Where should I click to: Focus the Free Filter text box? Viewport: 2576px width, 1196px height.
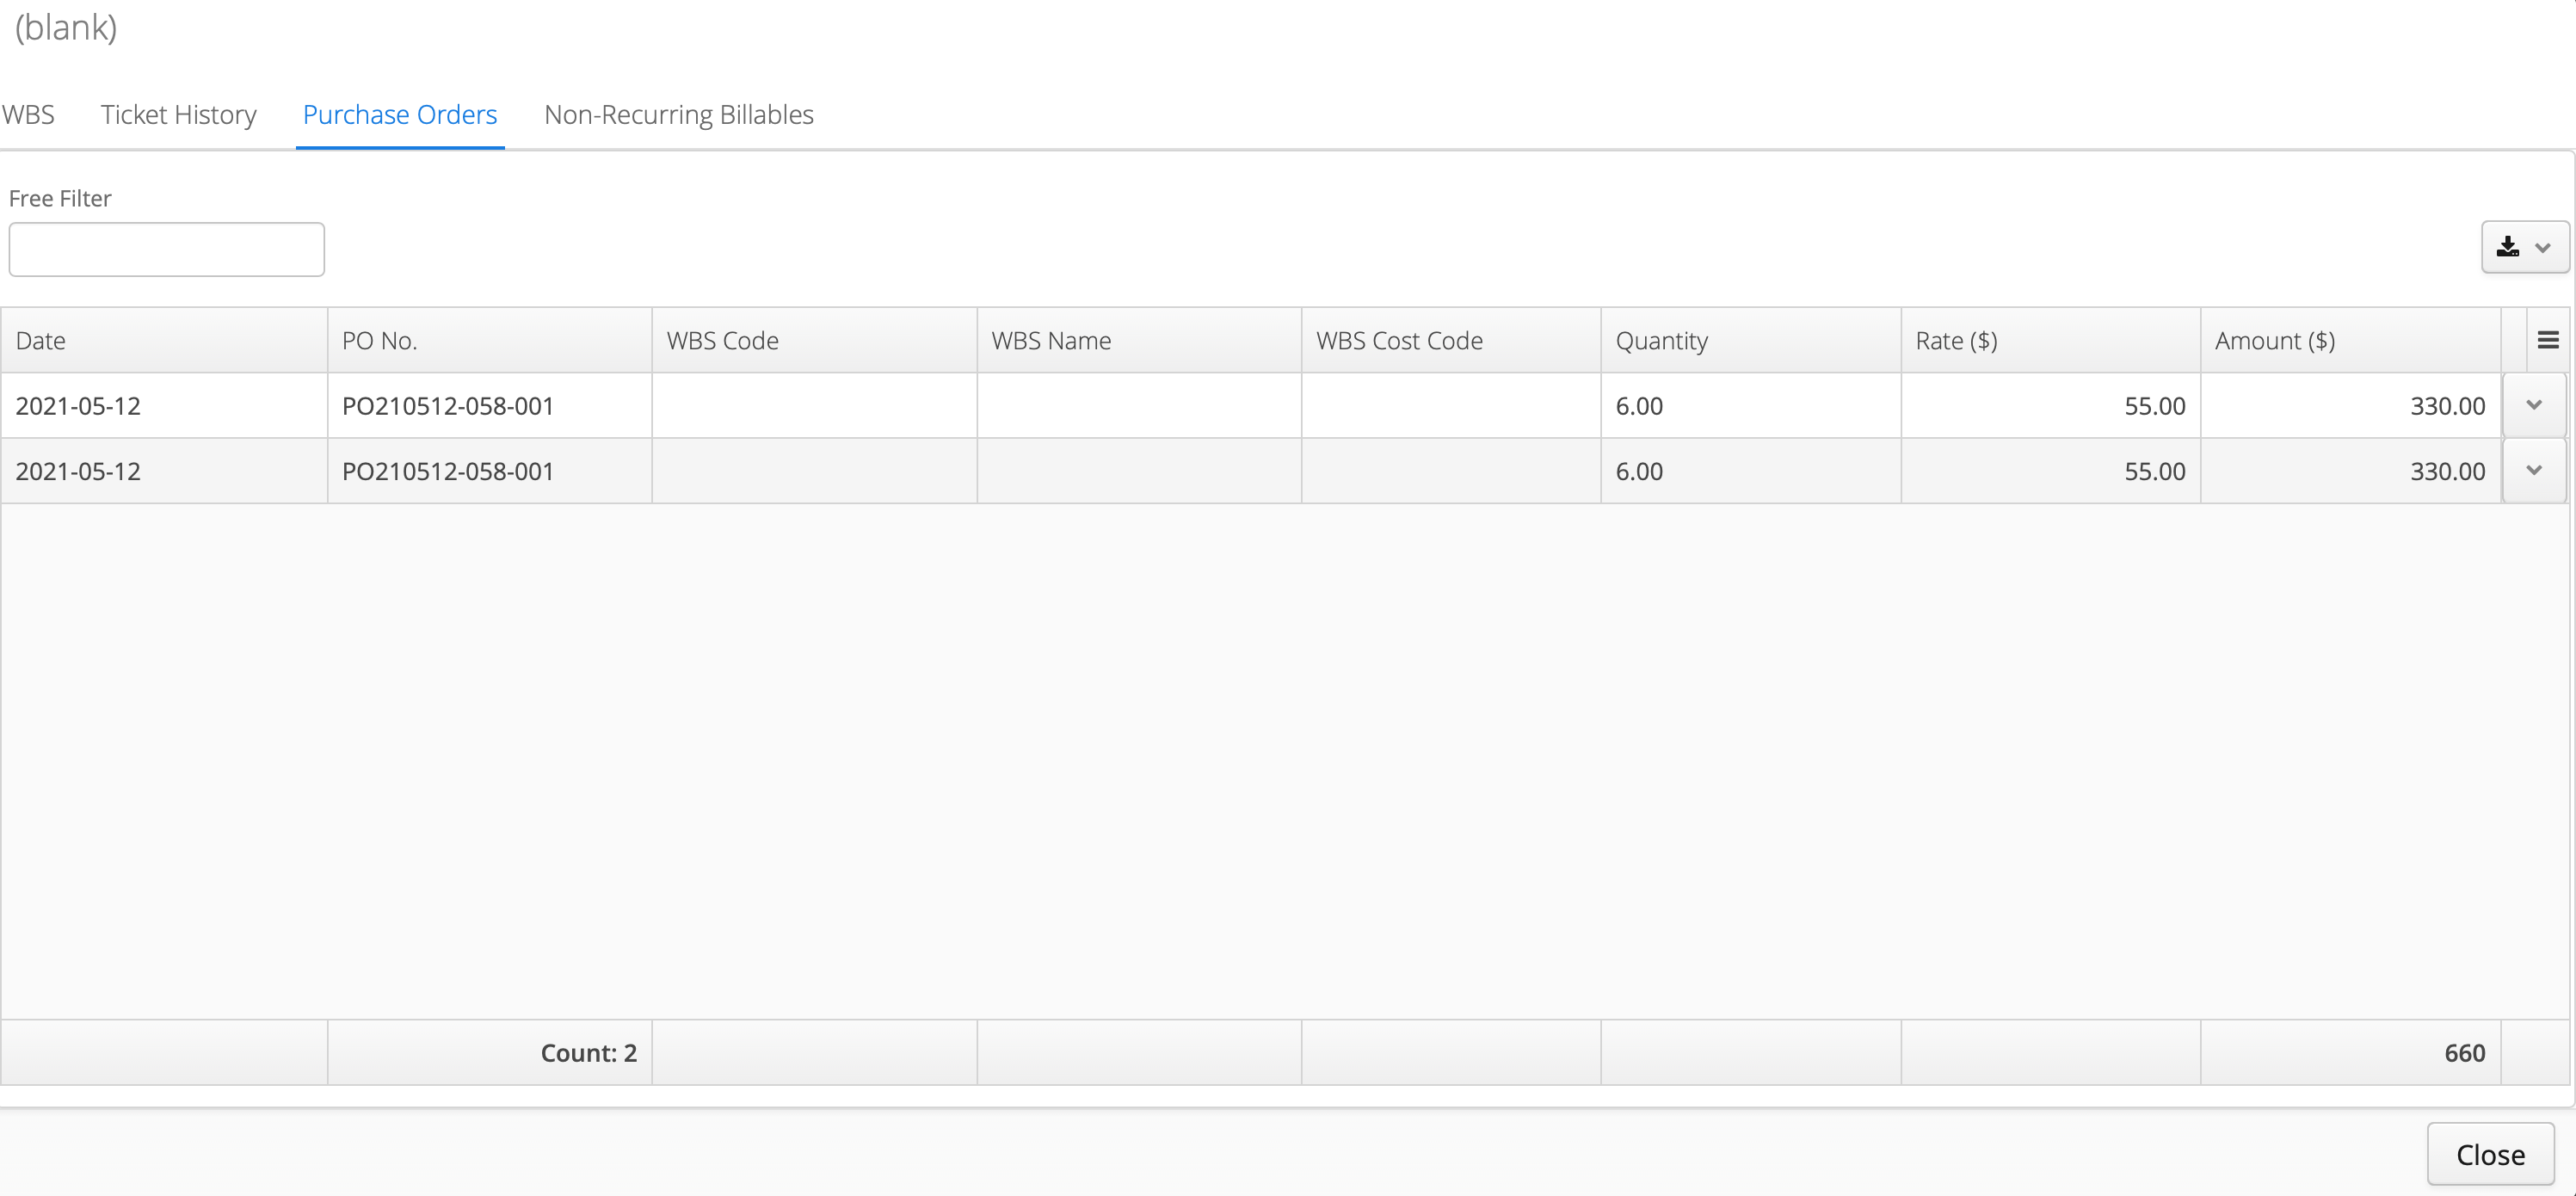point(167,249)
